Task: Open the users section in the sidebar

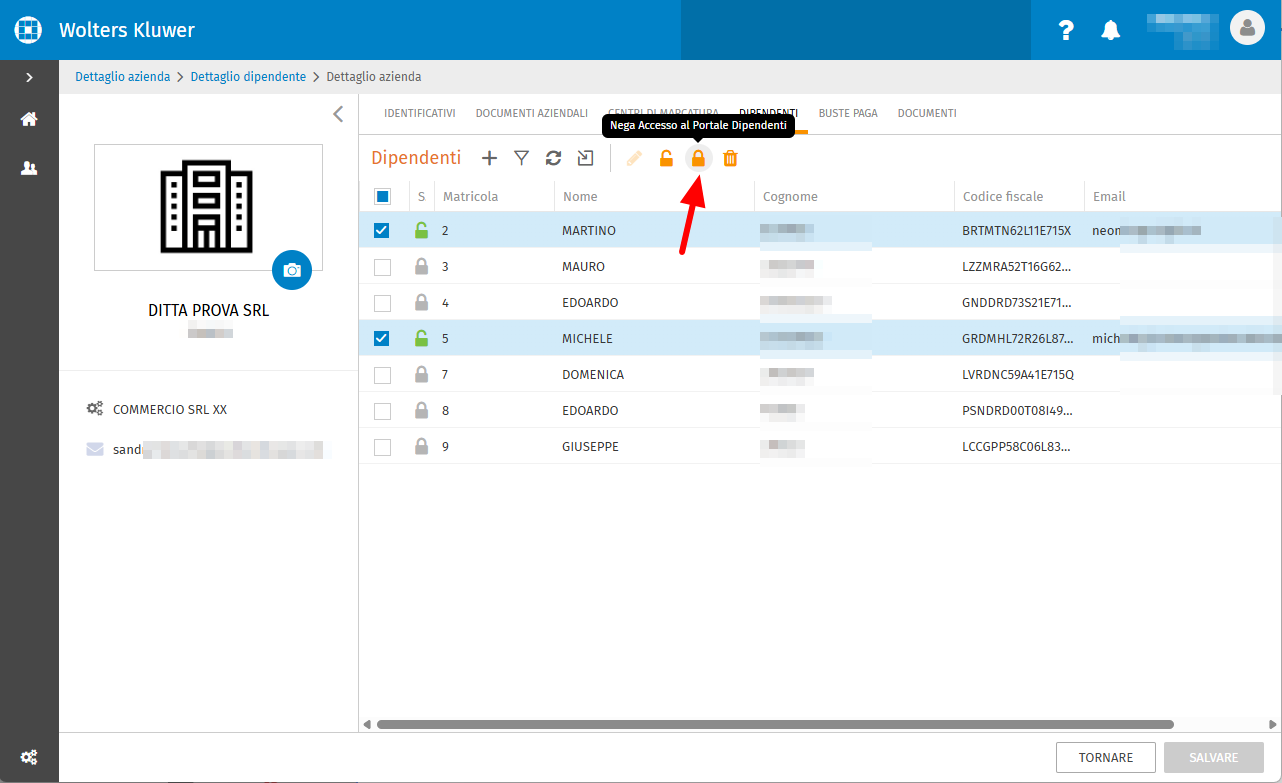Action: 29,168
